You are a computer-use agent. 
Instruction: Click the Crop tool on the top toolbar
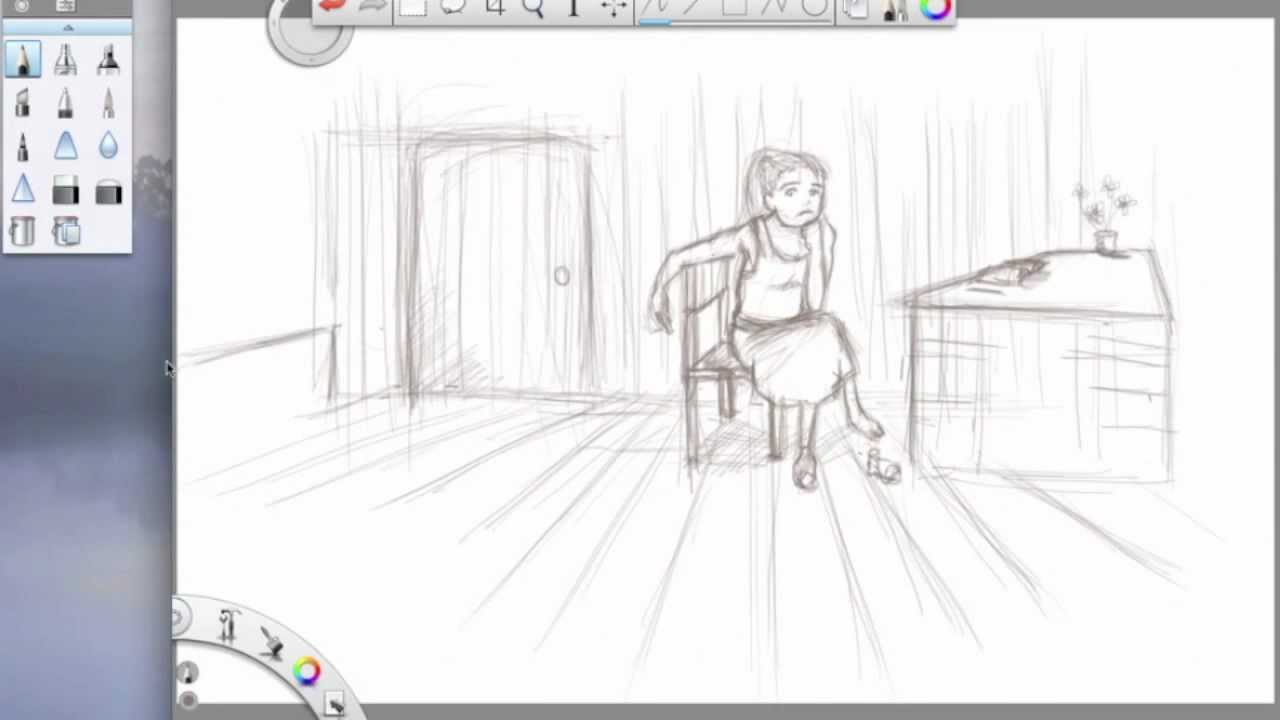494,9
